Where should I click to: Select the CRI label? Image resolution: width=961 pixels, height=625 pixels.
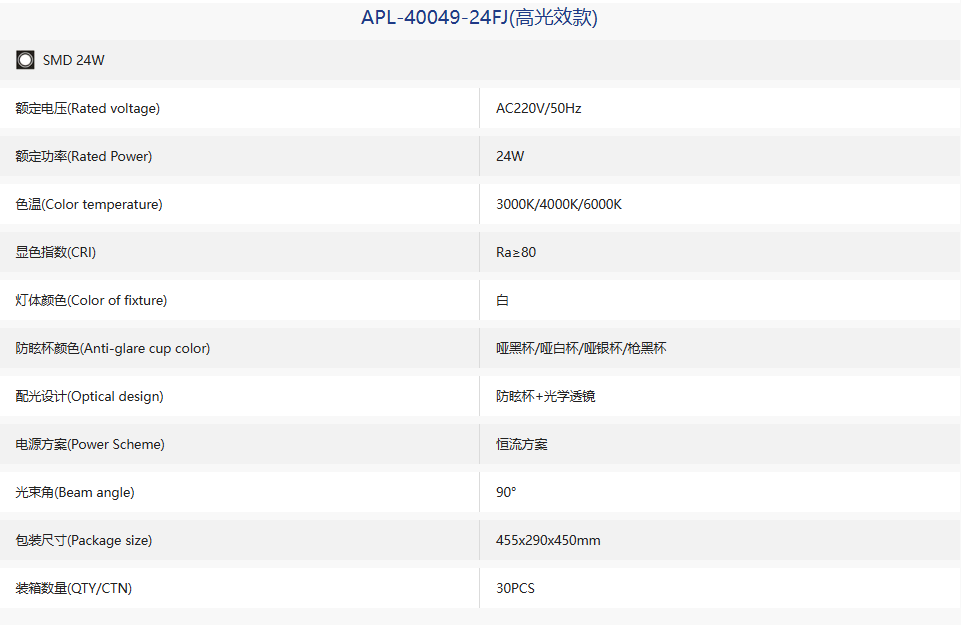tap(56, 252)
